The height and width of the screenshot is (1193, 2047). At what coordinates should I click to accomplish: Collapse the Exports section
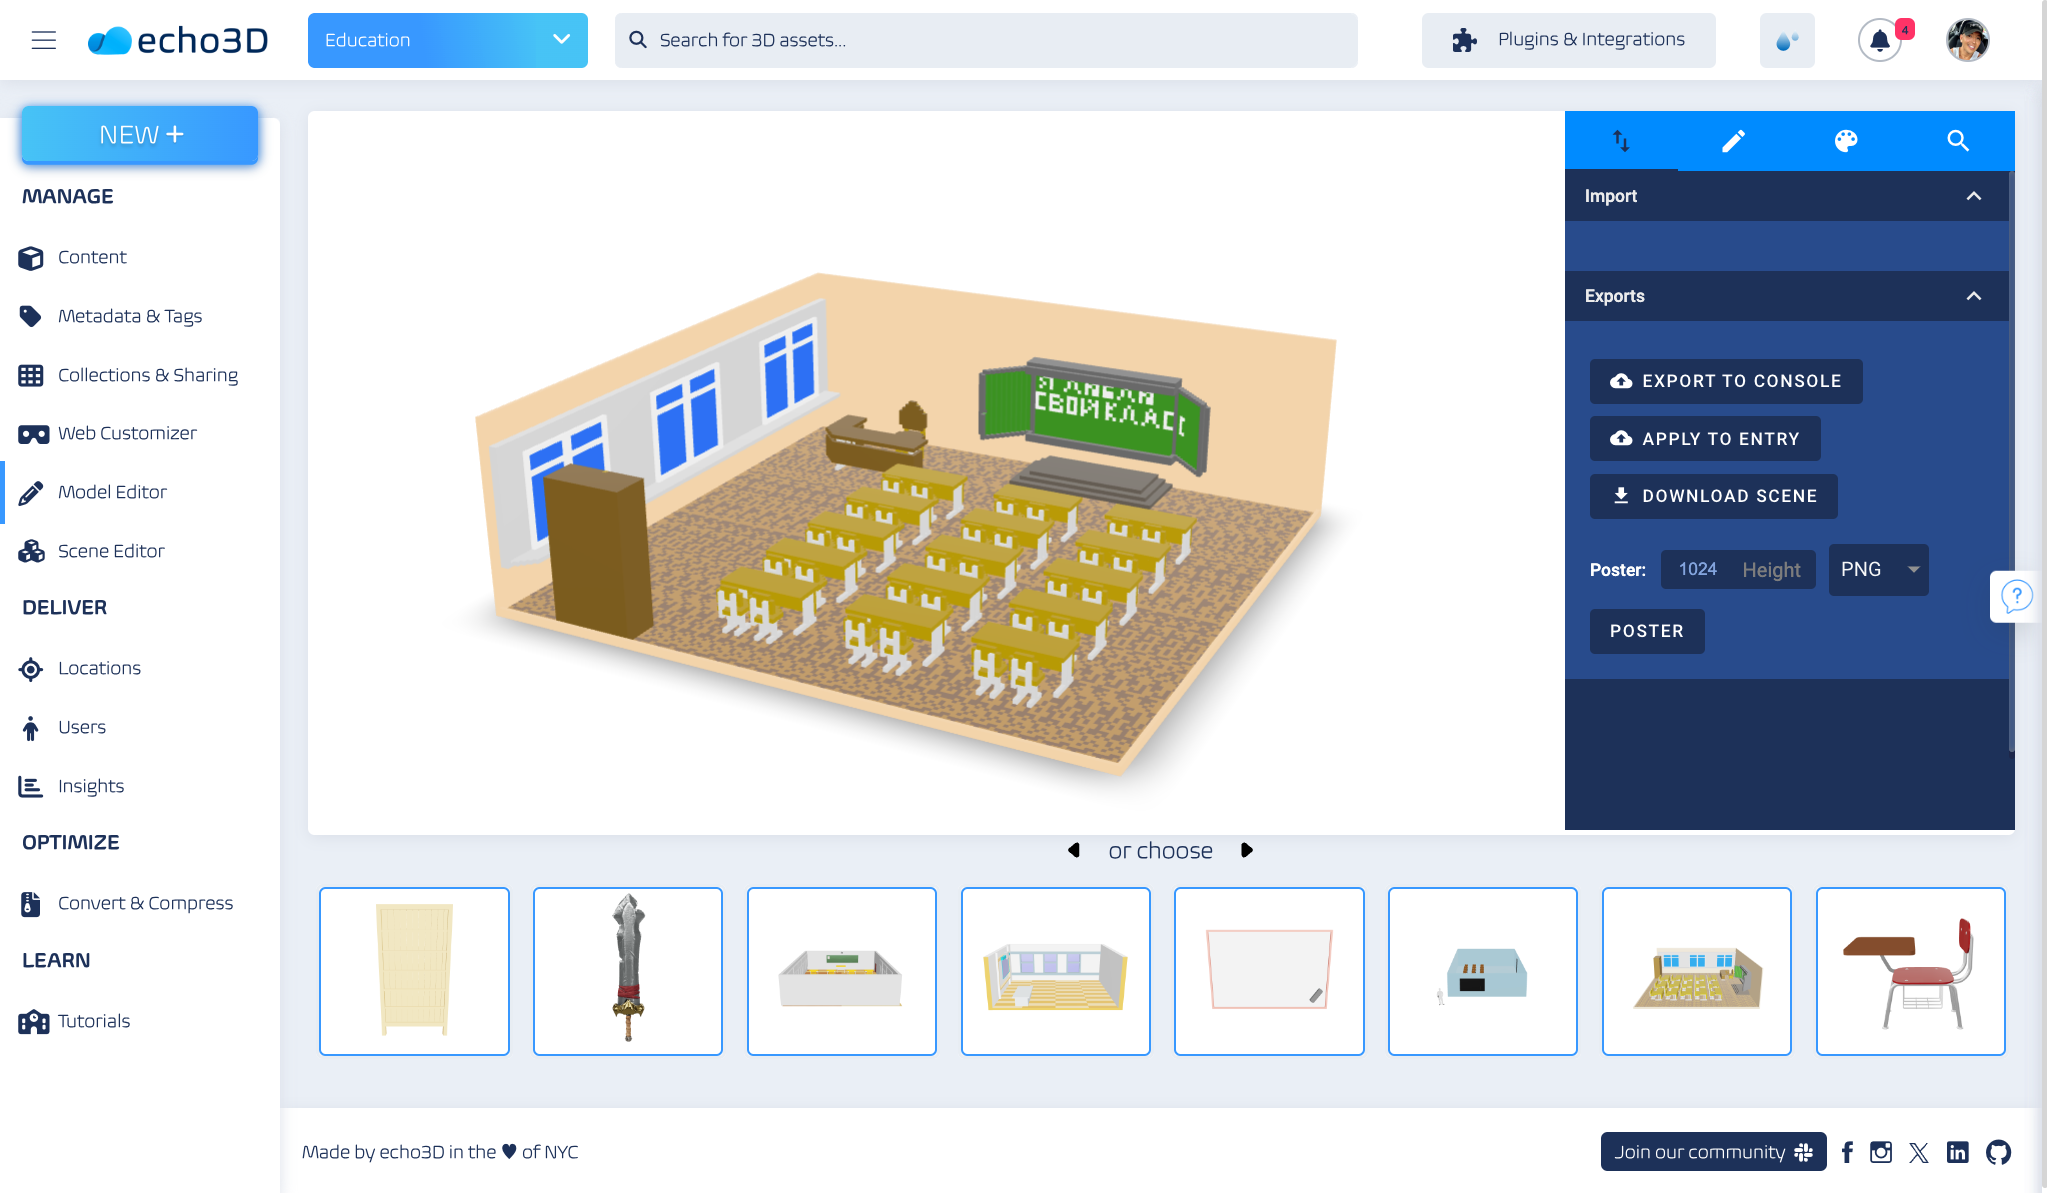[x=1974, y=296]
